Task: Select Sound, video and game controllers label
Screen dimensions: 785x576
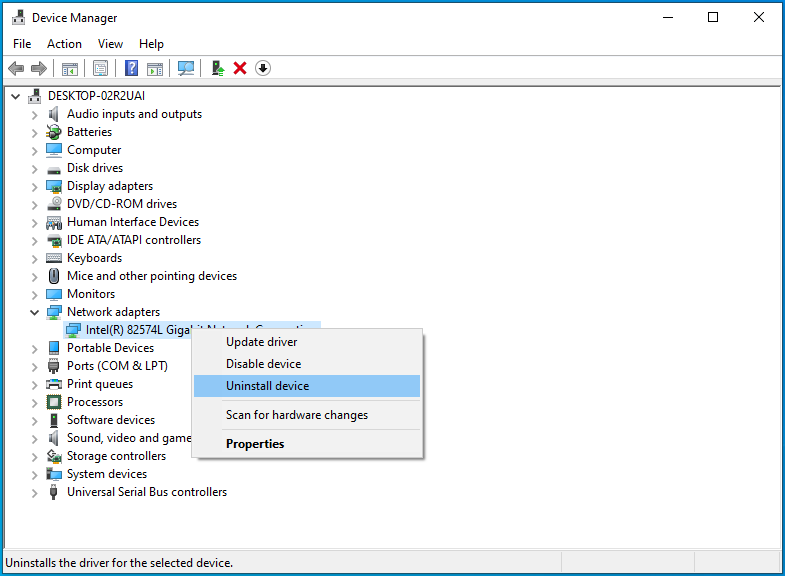Action: tap(129, 438)
